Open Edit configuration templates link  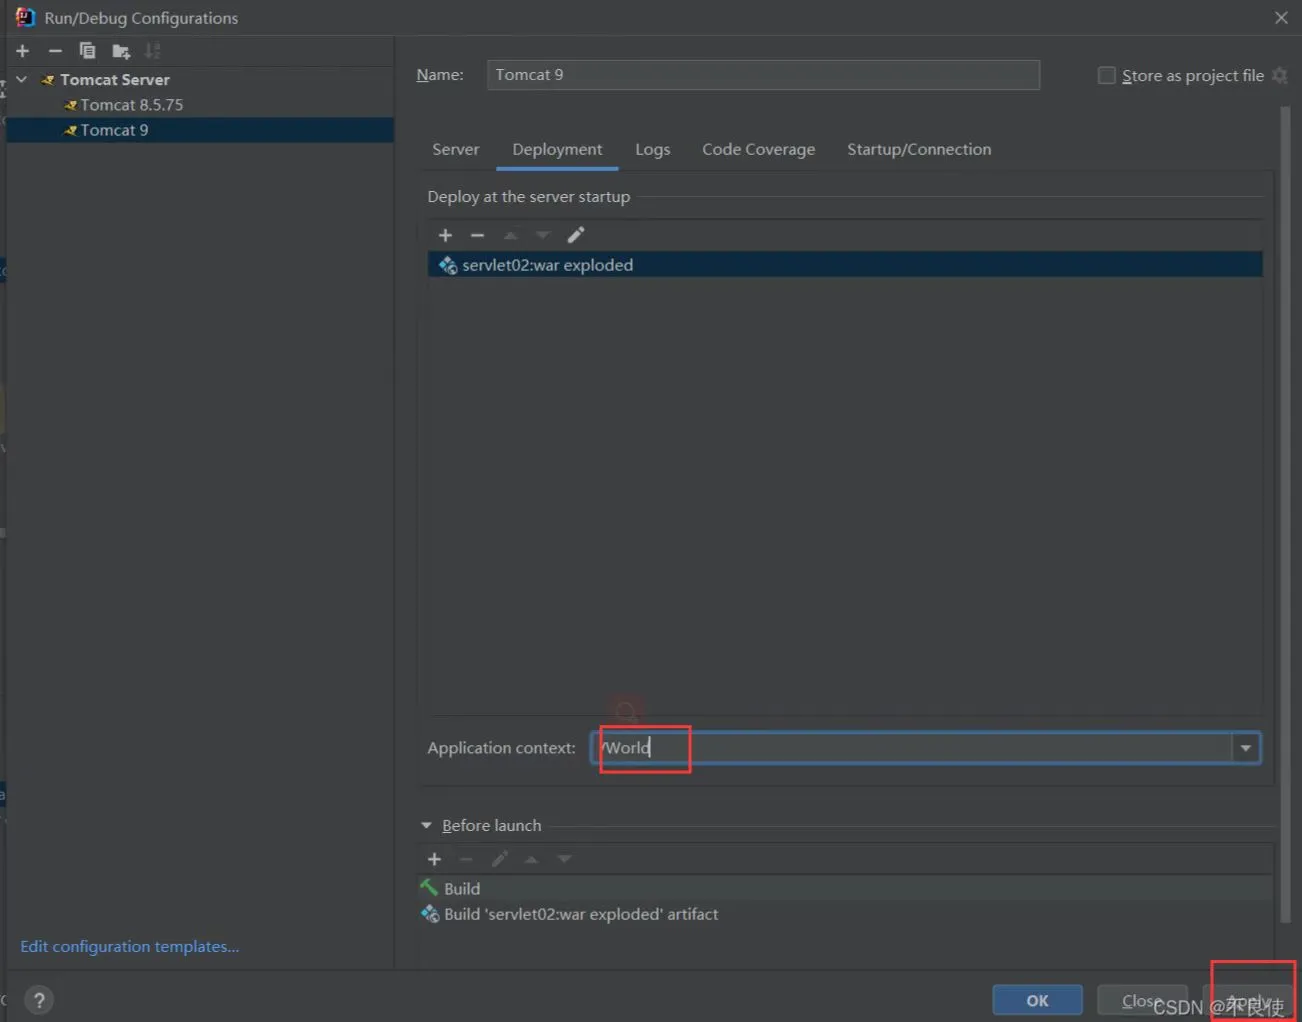pyautogui.click(x=130, y=946)
